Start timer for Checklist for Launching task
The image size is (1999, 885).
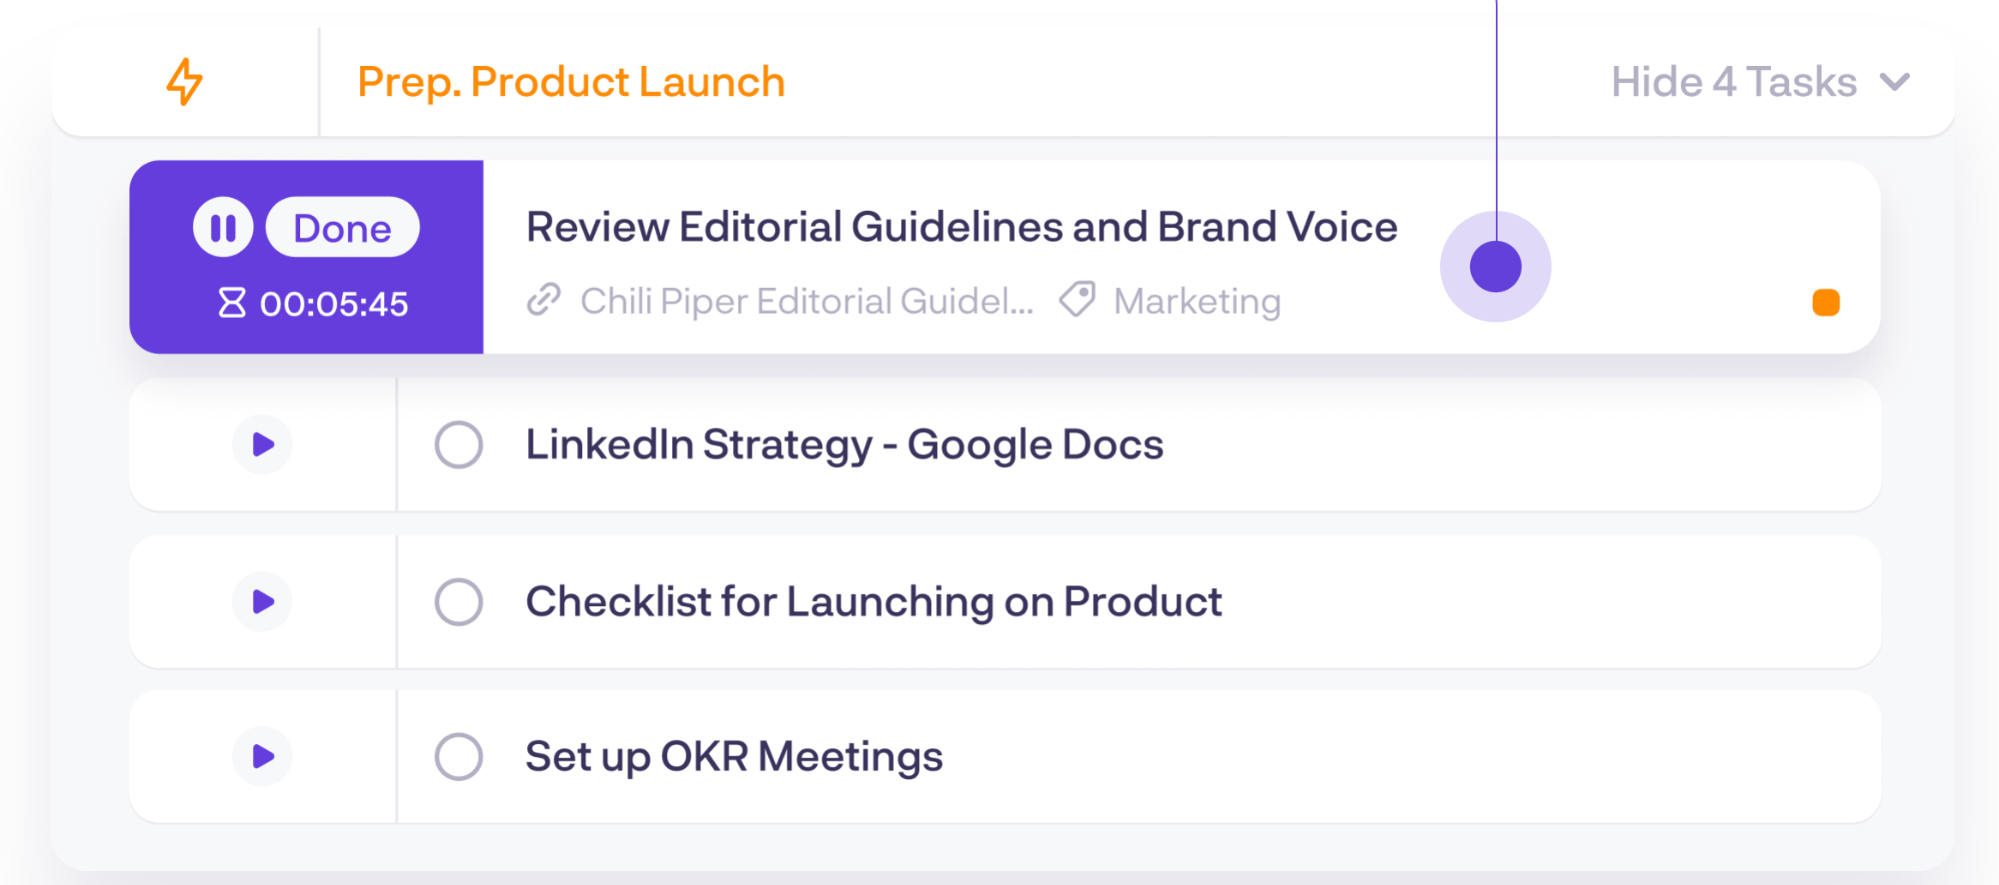262,601
